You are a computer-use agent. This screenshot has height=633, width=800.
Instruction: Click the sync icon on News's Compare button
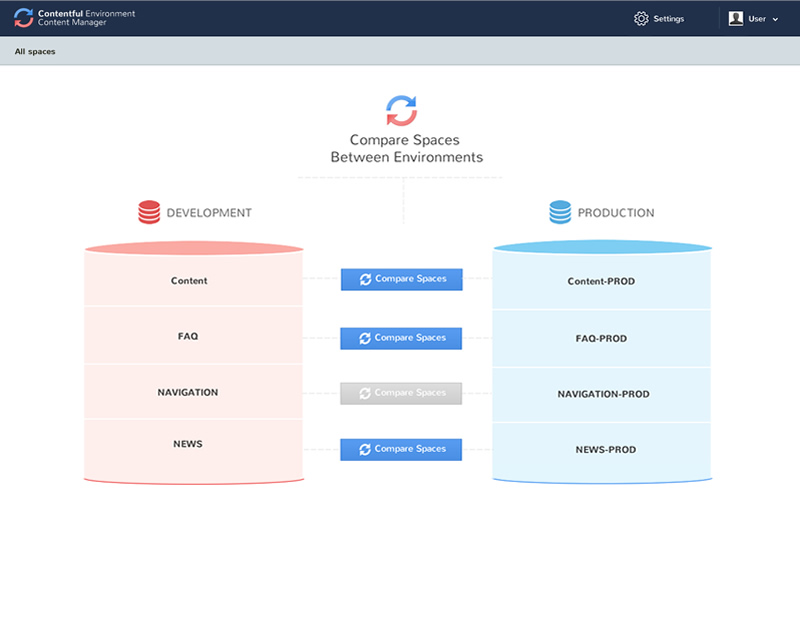click(x=365, y=450)
